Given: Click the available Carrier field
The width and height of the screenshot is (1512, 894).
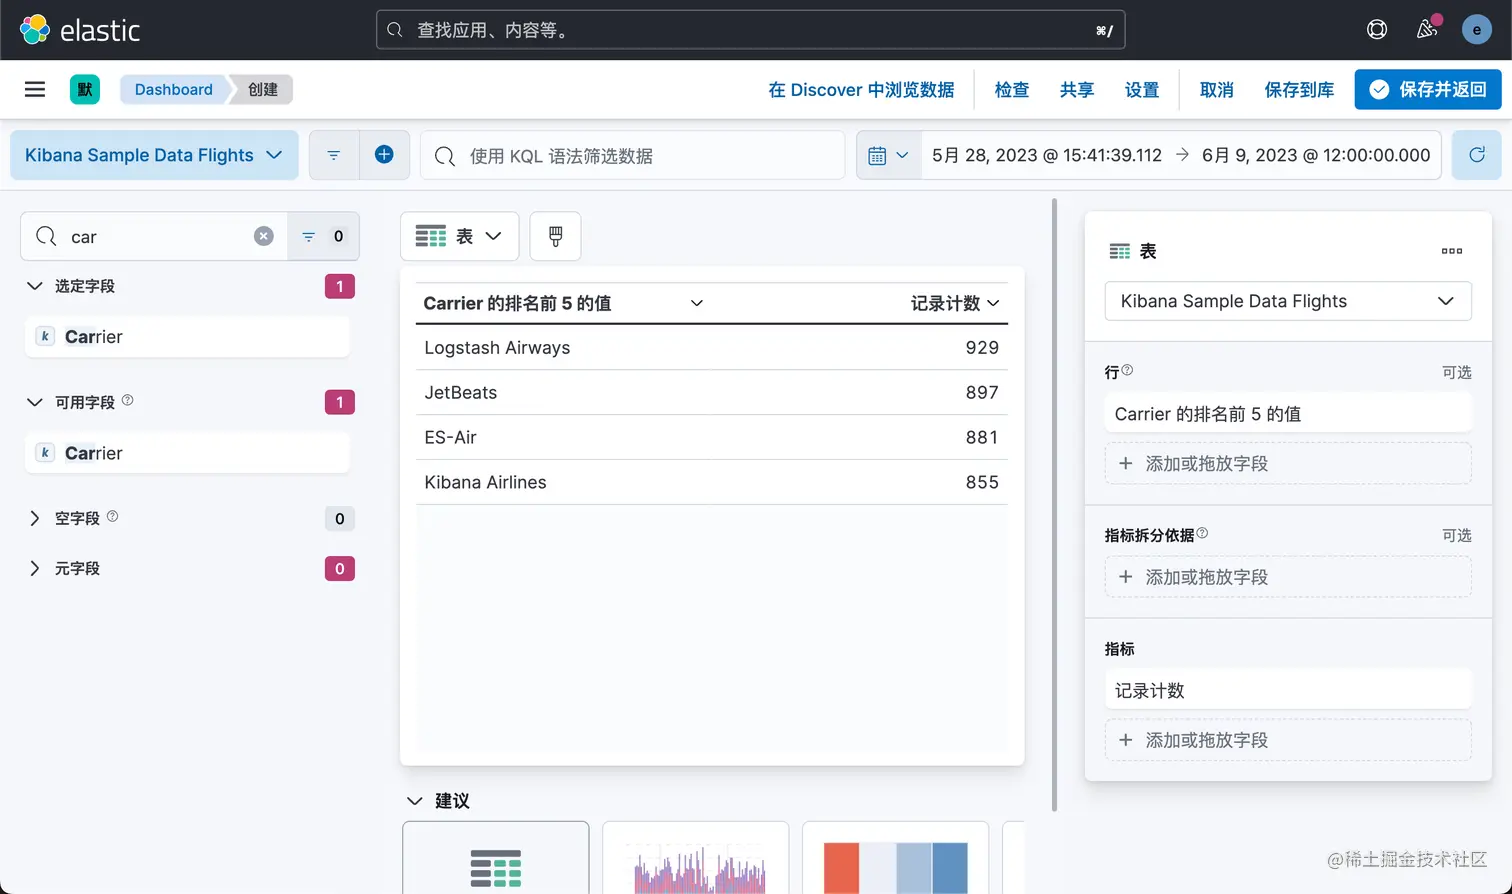Looking at the screenshot, I should click(x=187, y=453).
